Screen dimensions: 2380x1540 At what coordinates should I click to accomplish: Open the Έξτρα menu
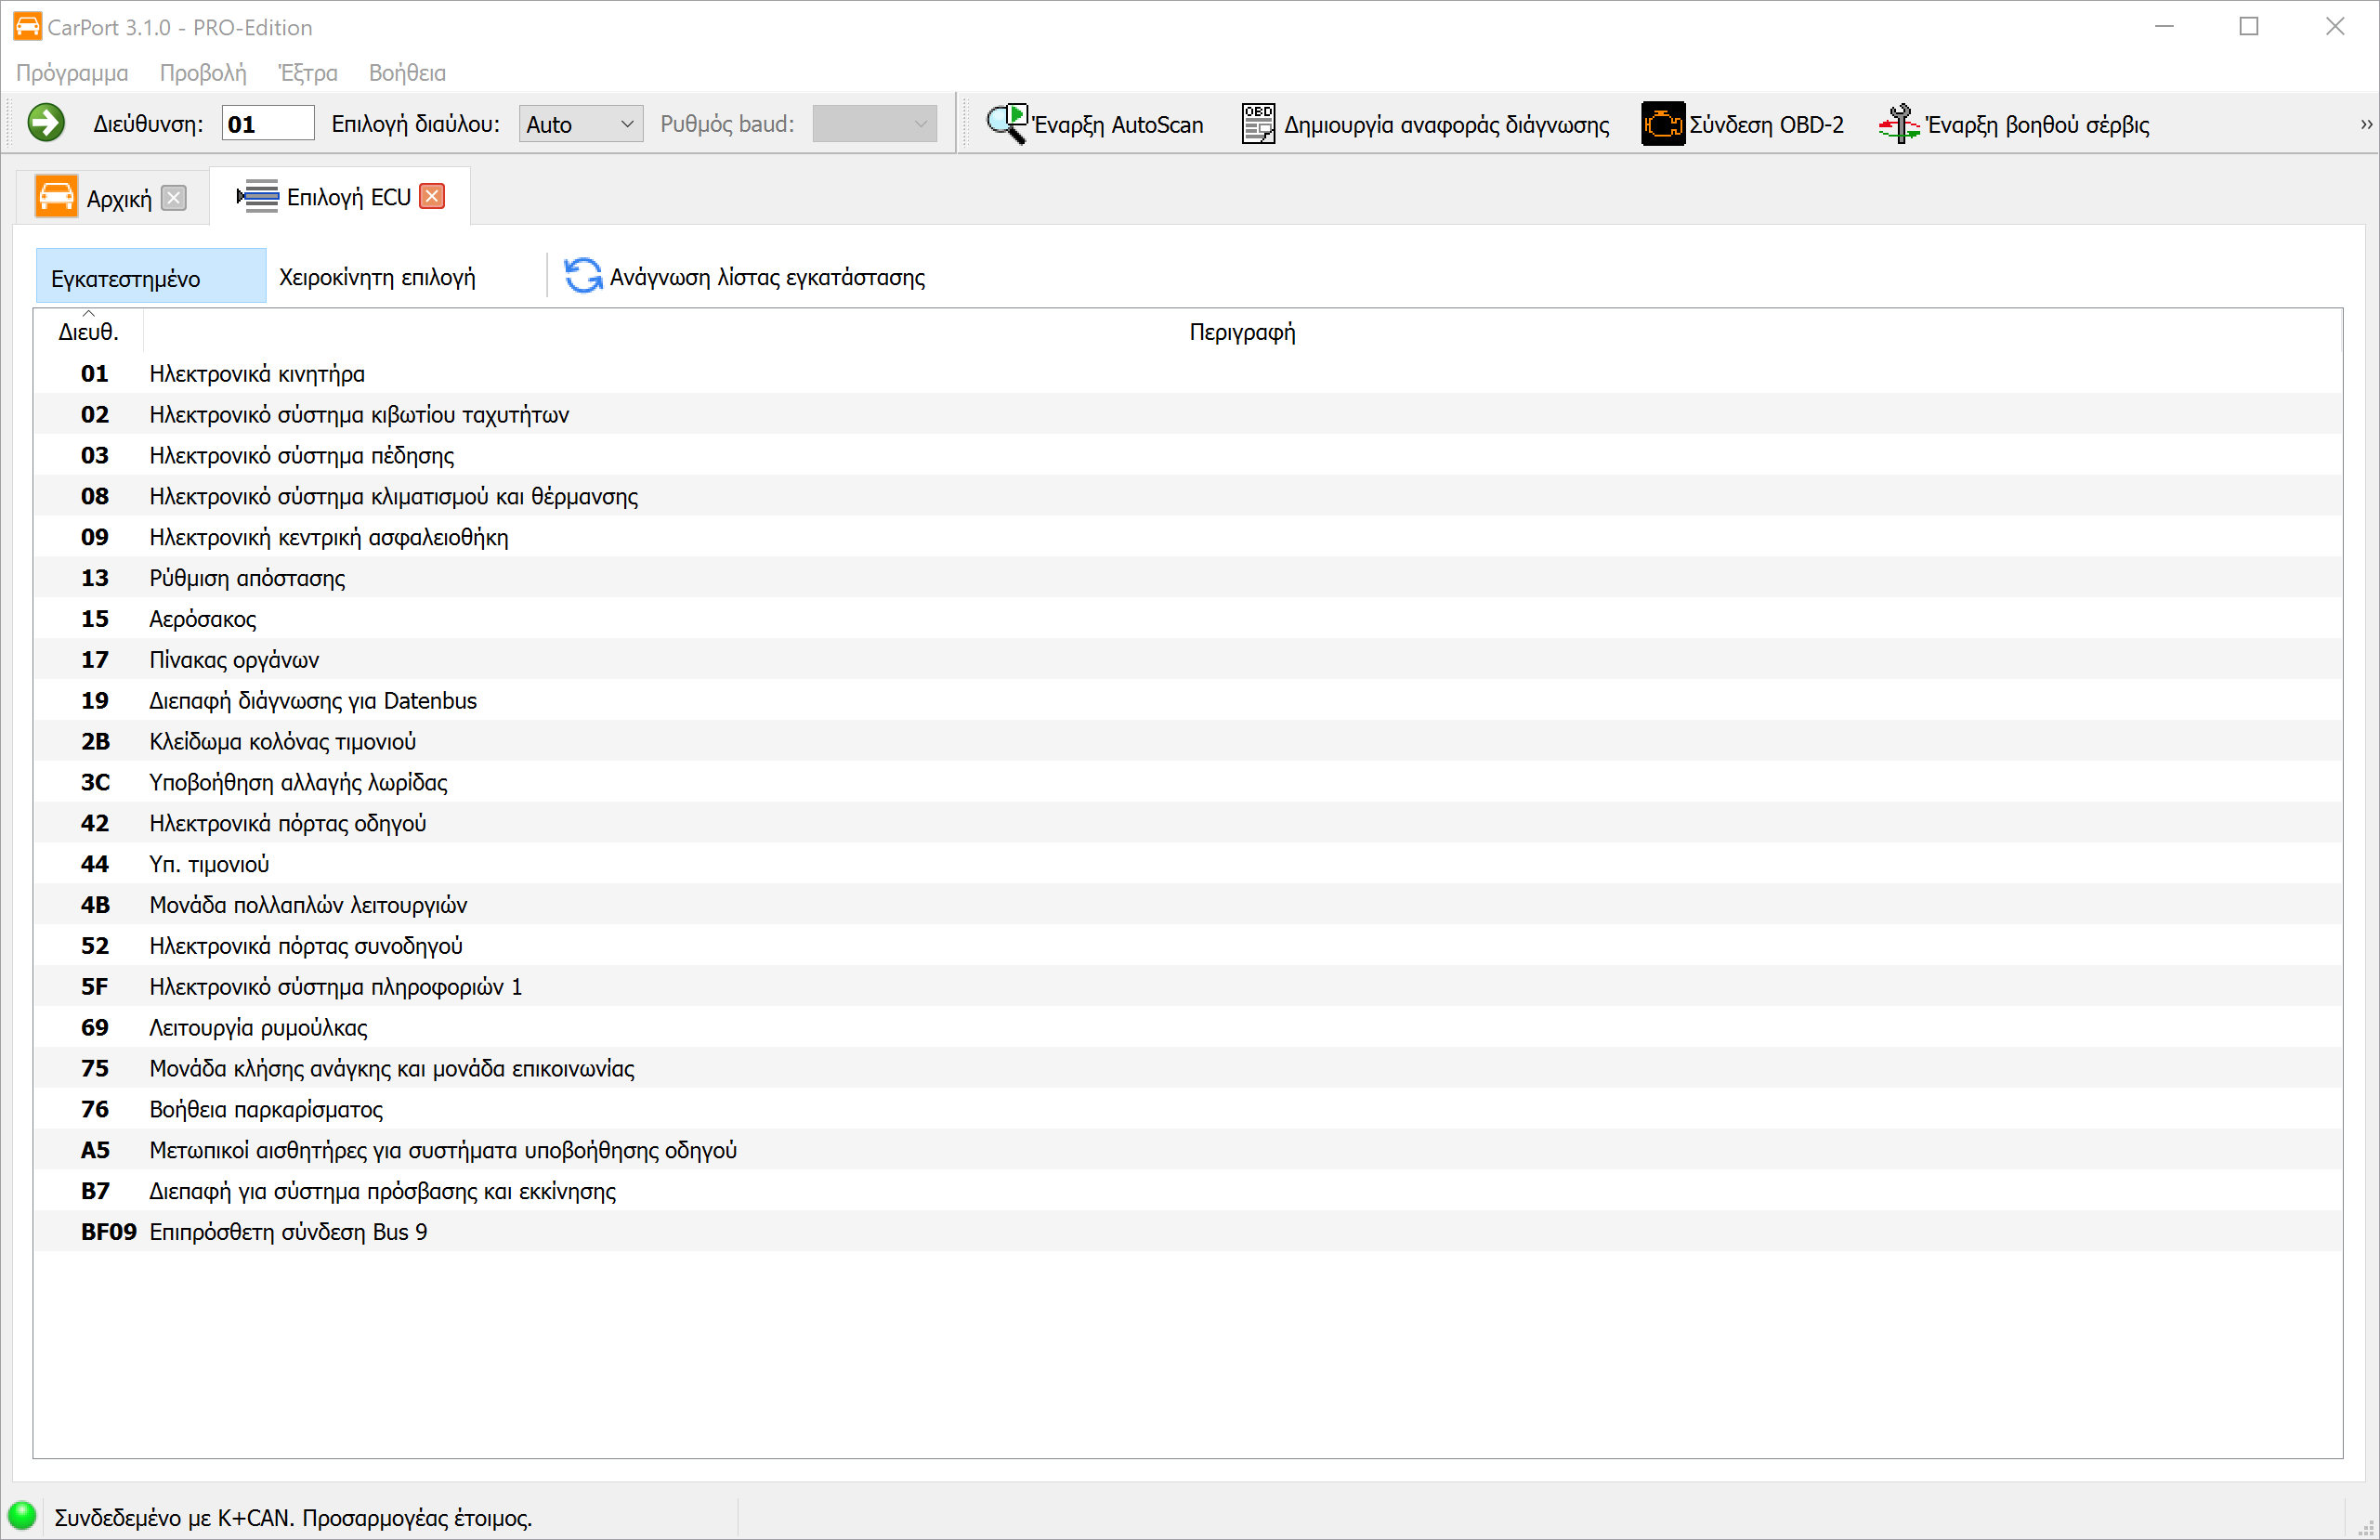(x=308, y=73)
